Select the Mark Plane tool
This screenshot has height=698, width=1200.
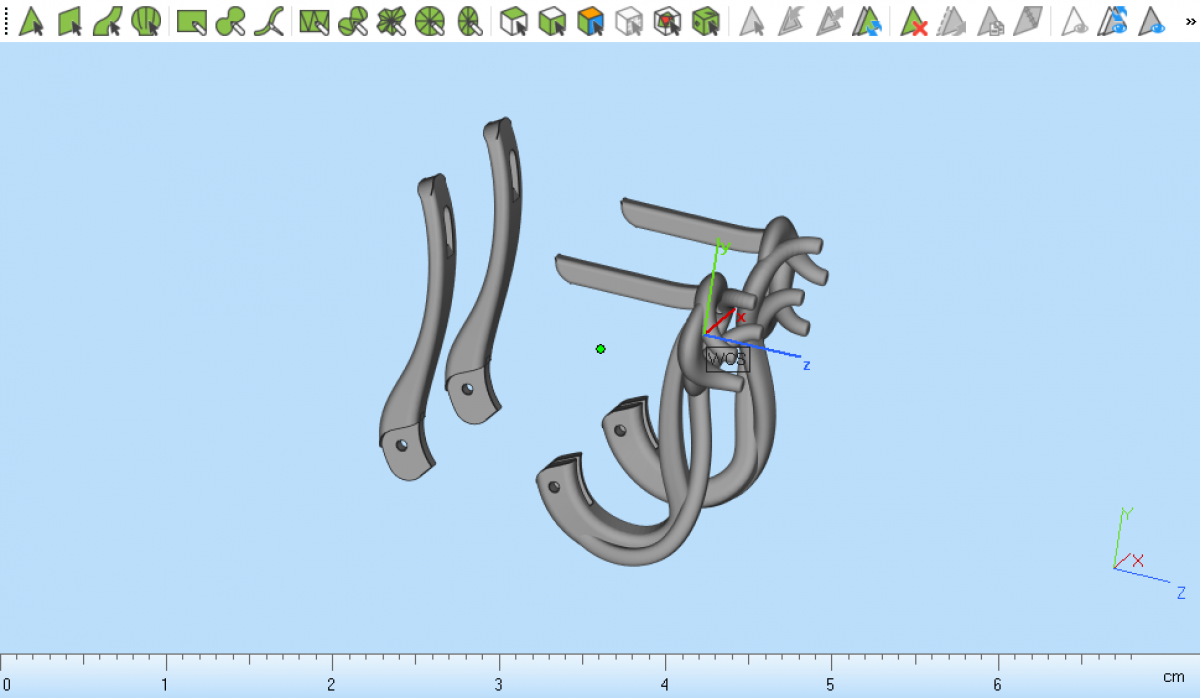click(x=70, y=21)
